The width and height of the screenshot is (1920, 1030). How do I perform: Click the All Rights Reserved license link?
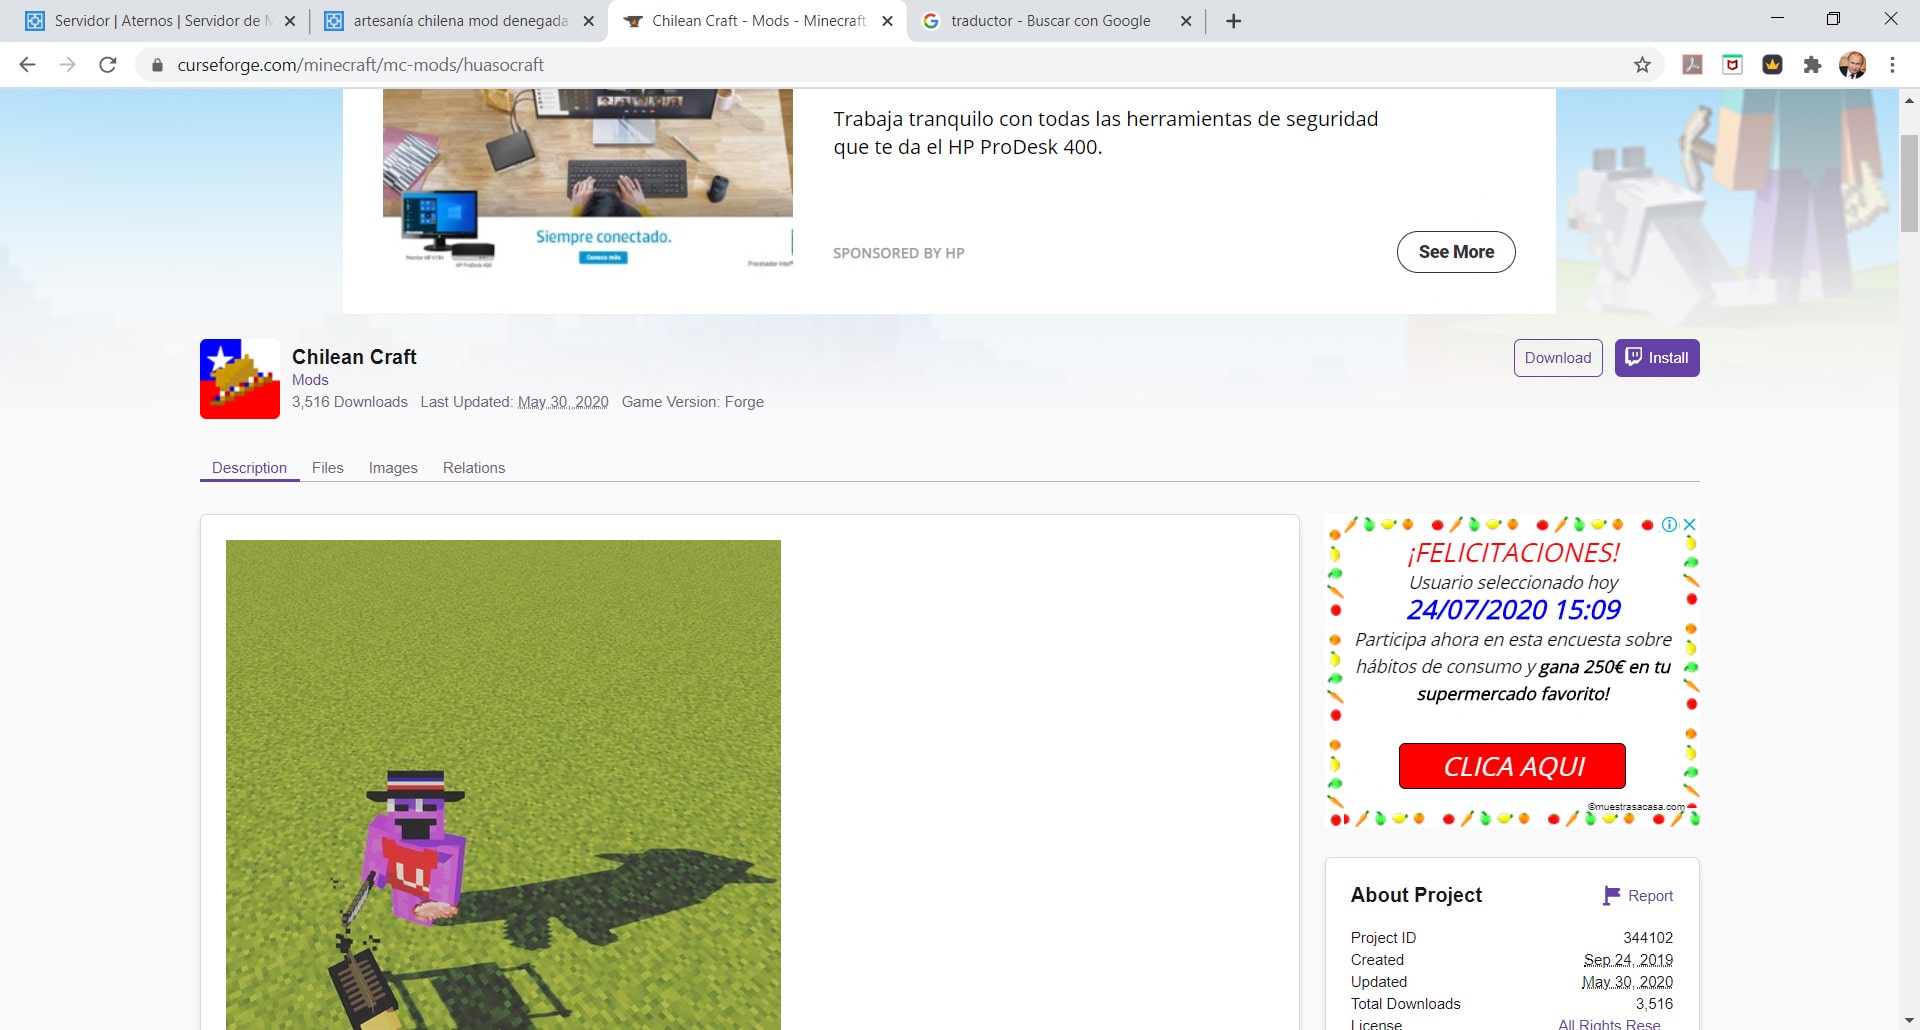coord(1609,1025)
